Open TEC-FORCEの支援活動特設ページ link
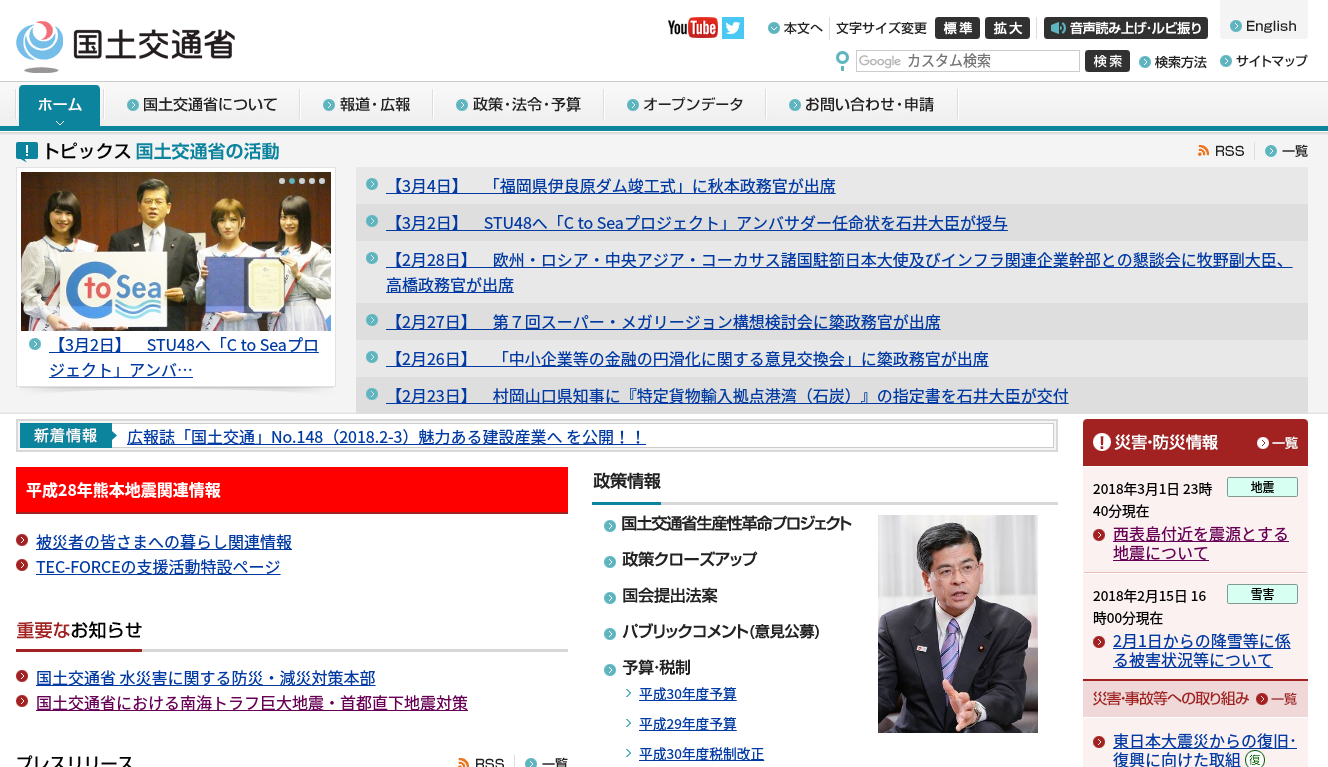 tap(158, 567)
